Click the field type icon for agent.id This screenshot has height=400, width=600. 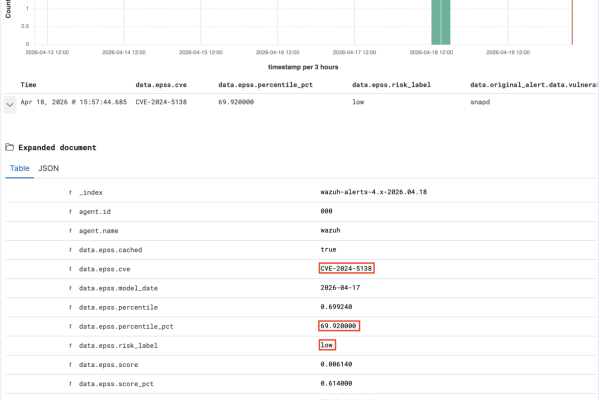pyautogui.click(x=70, y=211)
